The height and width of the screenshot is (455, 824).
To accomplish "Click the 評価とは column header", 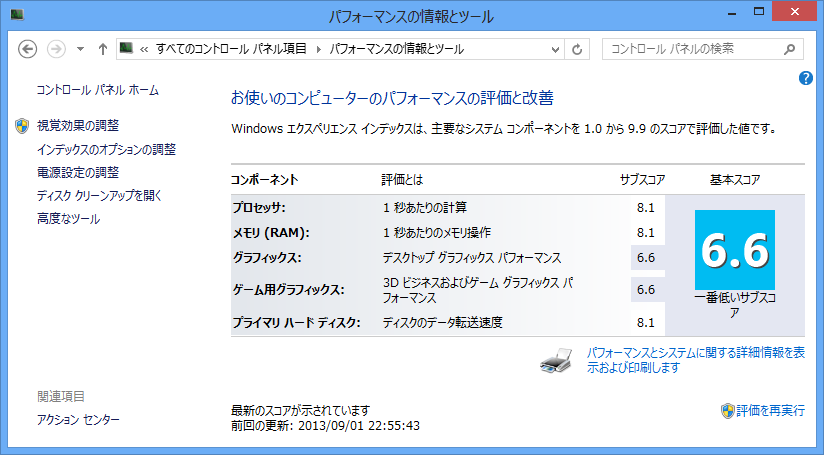I will [402, 180].
